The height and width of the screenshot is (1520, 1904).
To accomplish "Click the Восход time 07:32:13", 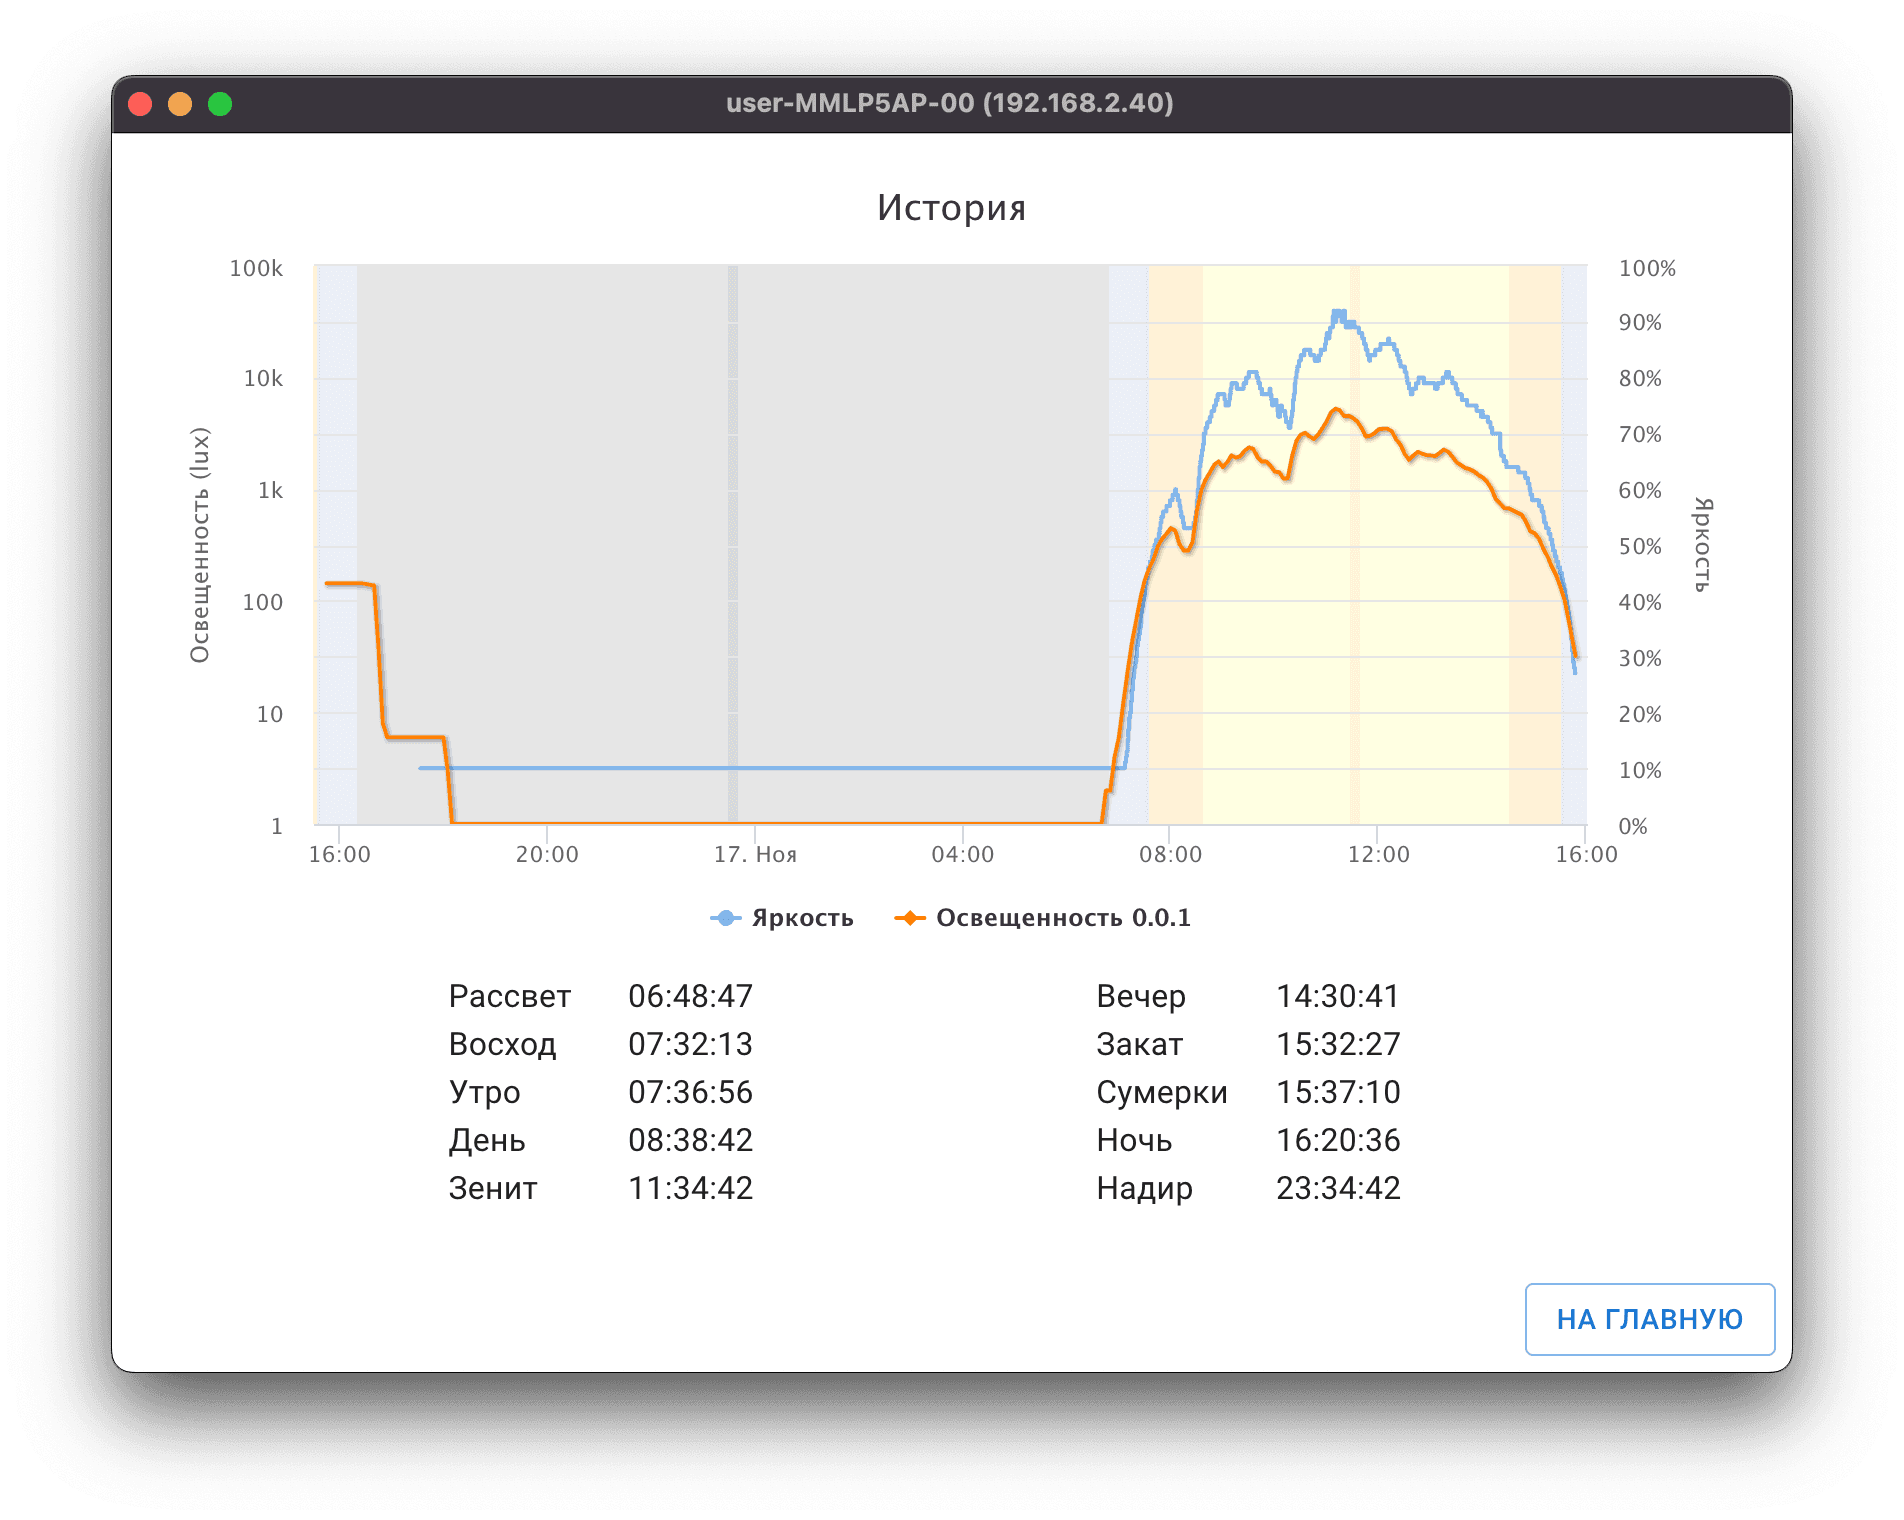I will point(690,1044).
